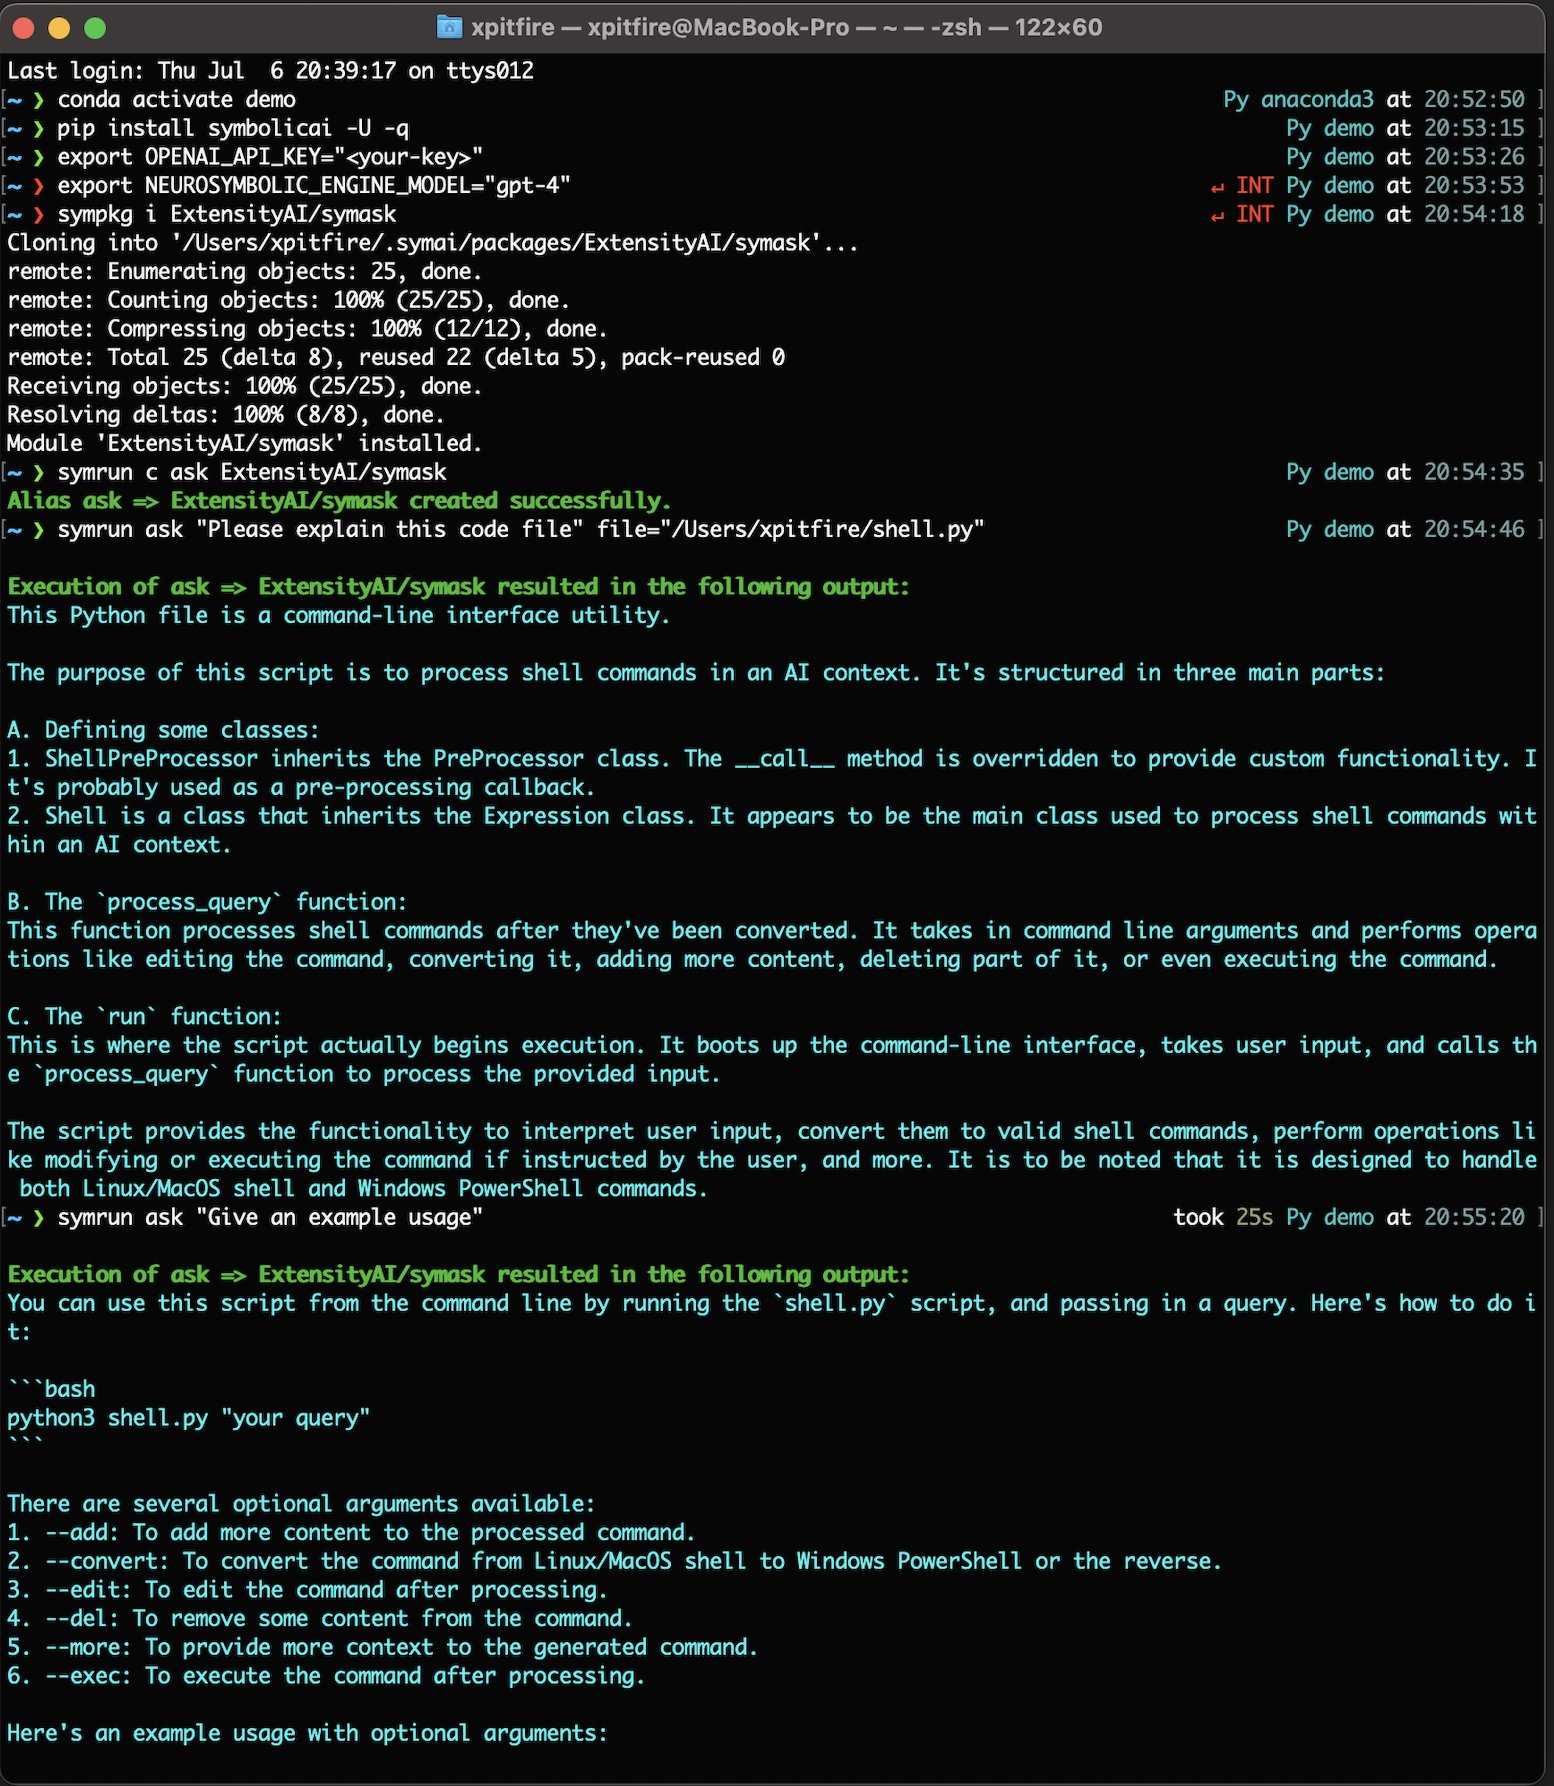Click the 'sympkg i ExtensityAI/symask' command
This screenshot has width=1554, height=1786.
[226, 214]
